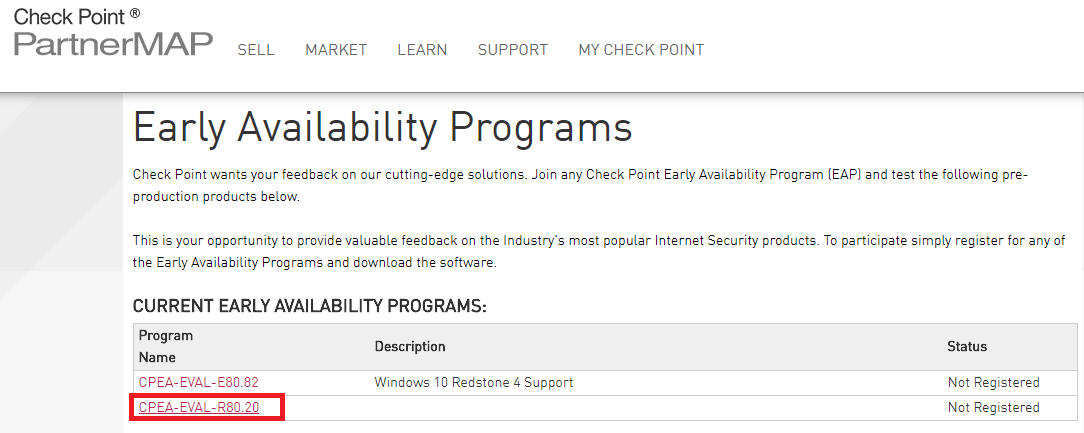Click Not Registered status for R80.20
This screenshot has height=433, width=1084.
tap(993, 407)
